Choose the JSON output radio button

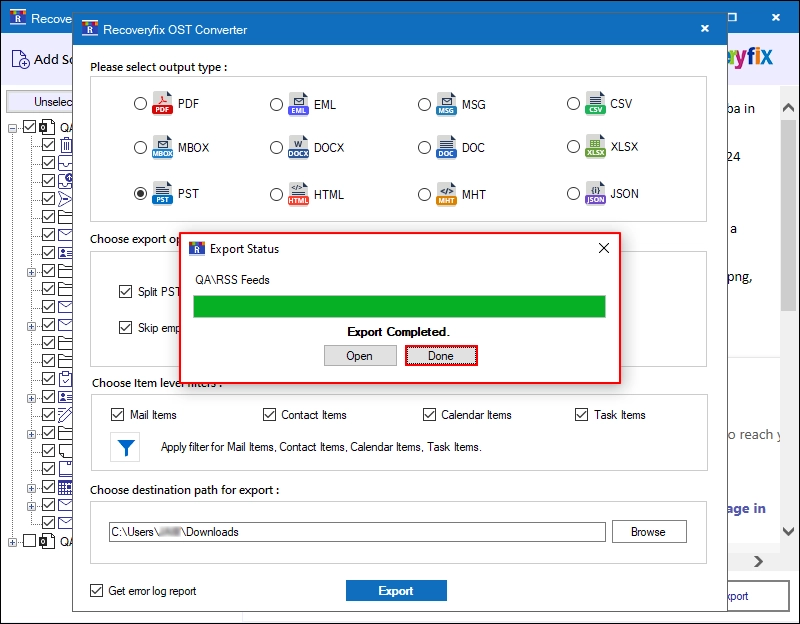click(x=573, y=194)
